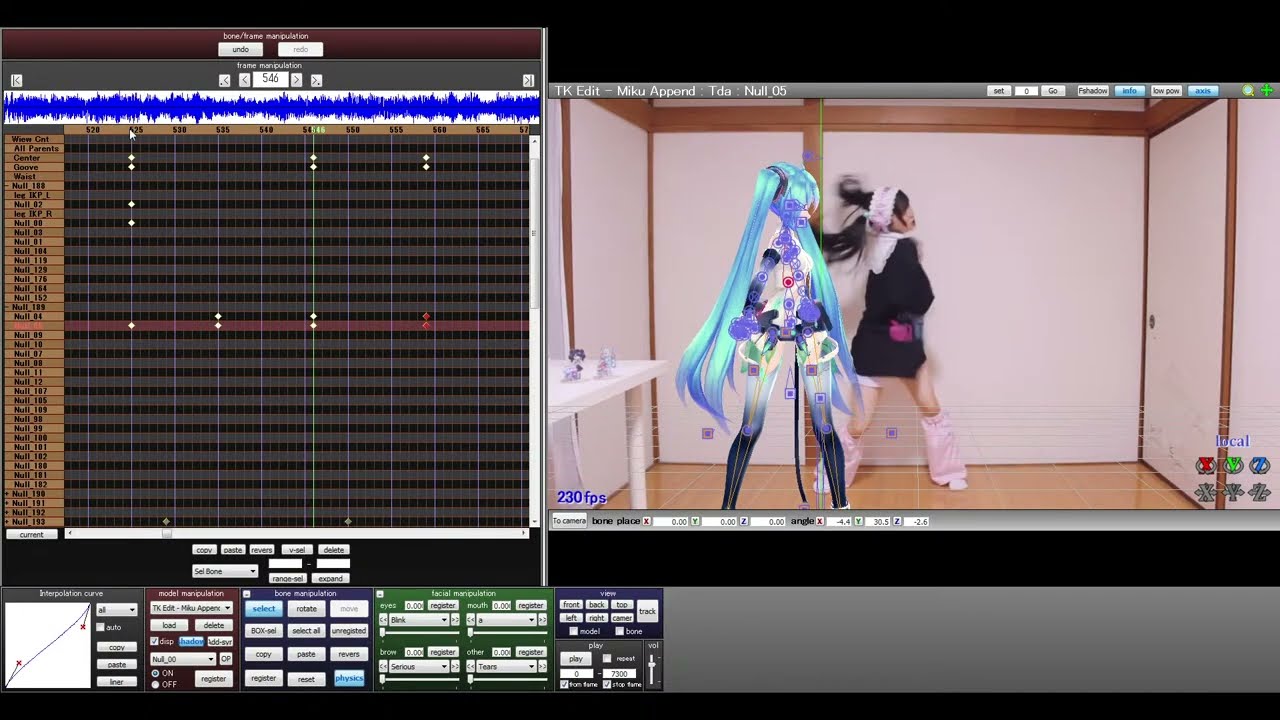
Task: Adjust the vol volume slider
Action: 653,668
